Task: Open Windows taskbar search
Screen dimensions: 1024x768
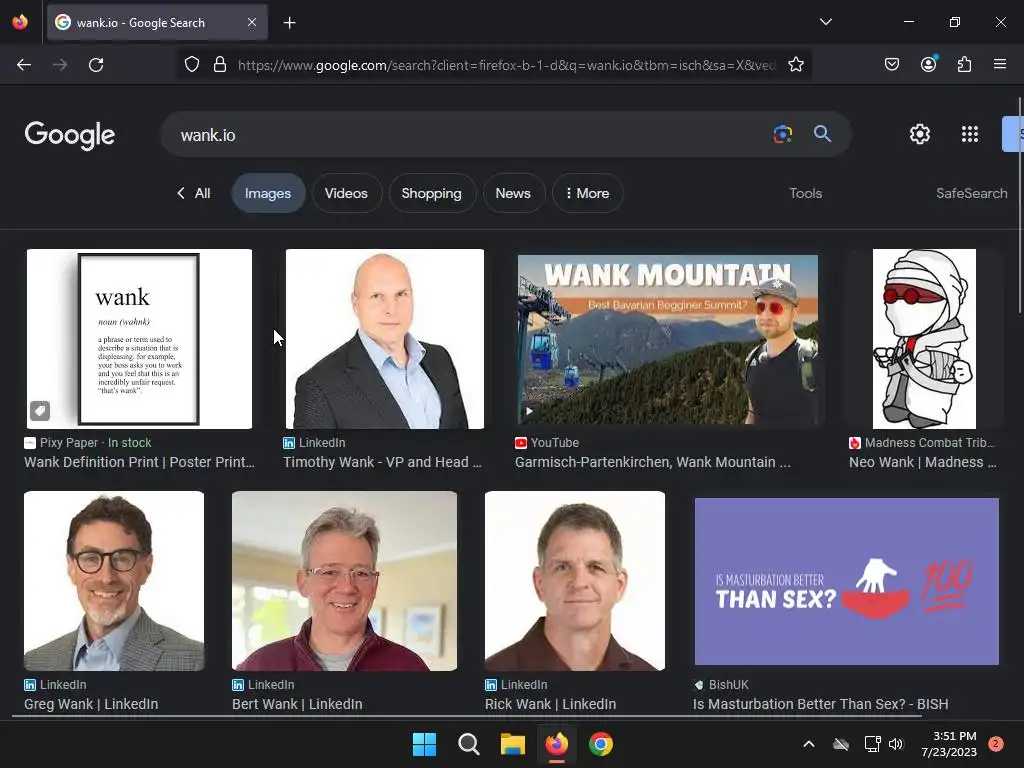Action: (468, 744)
